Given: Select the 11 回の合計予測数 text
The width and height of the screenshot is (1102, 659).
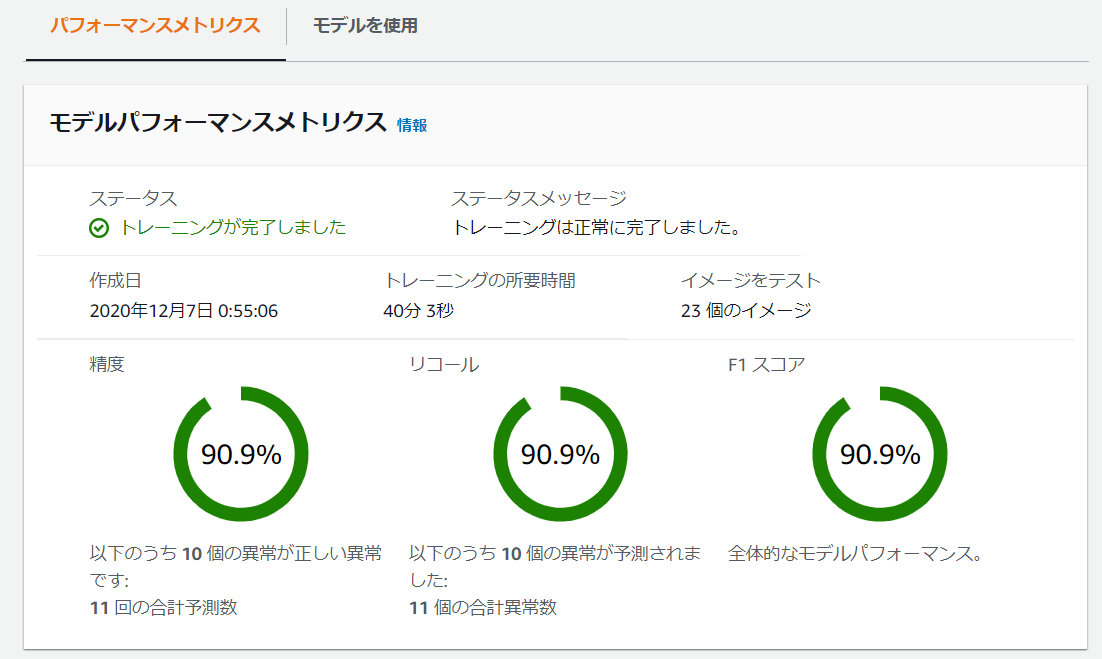Looking at the screenshot, I should click(164, 607).
